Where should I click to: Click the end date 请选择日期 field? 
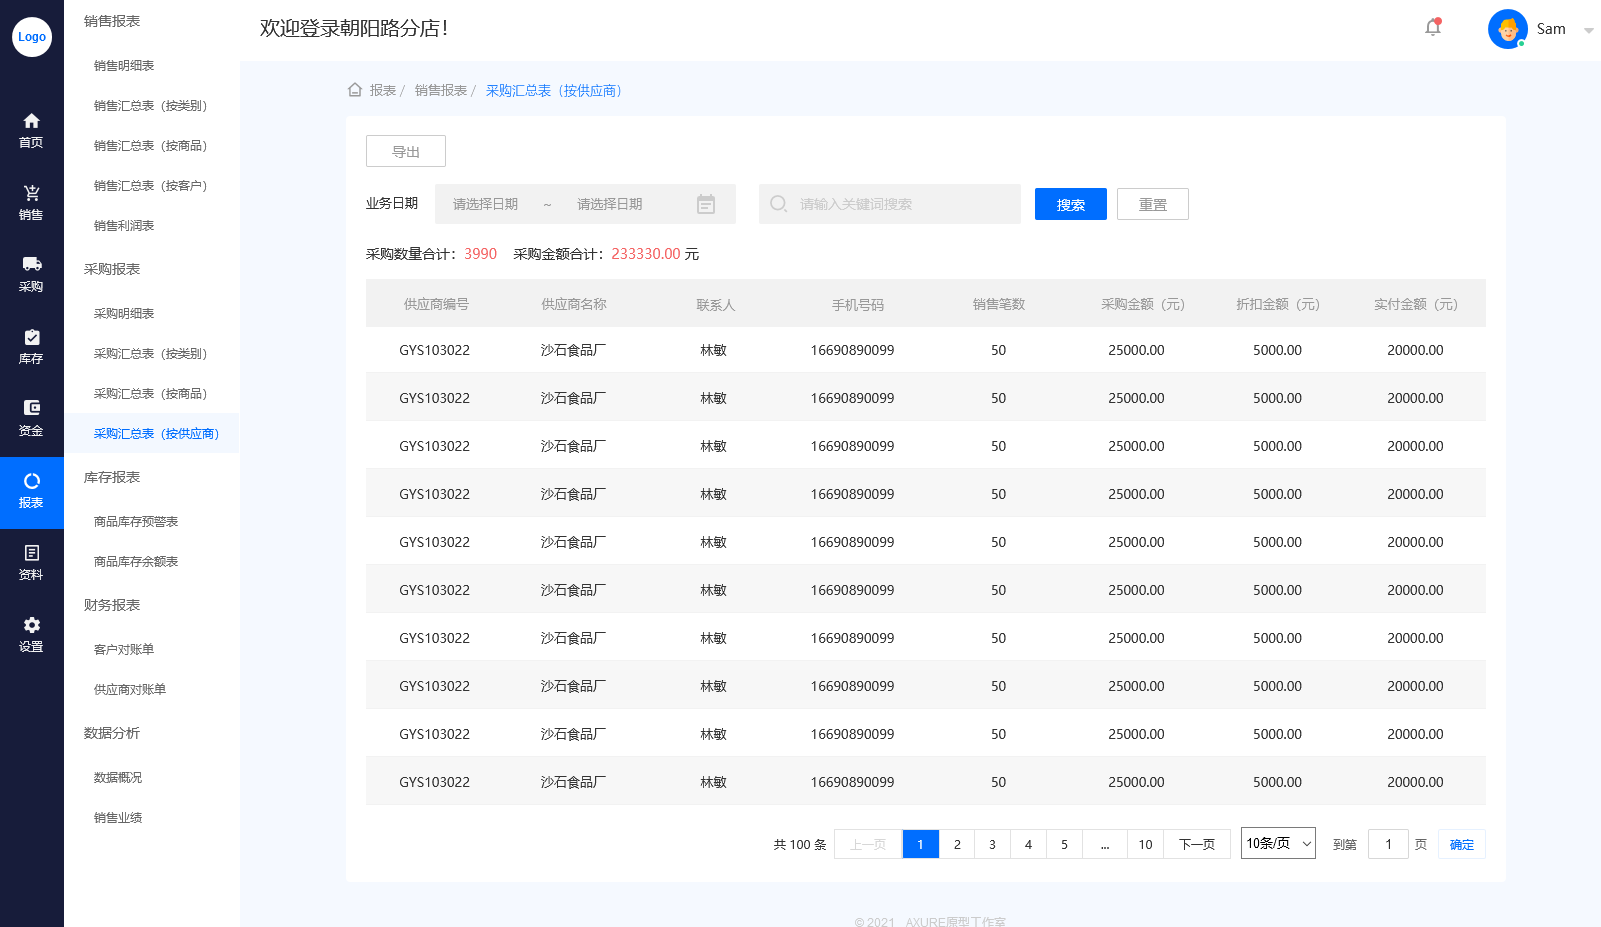click(610, 204)
